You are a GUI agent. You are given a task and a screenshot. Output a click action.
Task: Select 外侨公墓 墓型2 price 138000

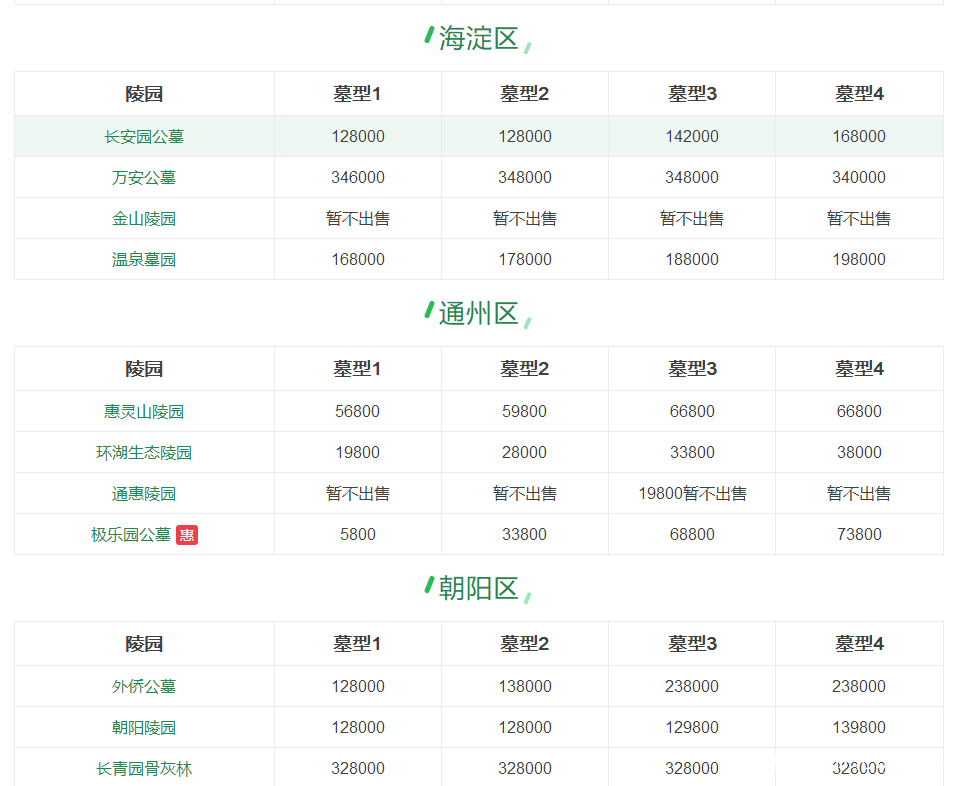point(525,686)
